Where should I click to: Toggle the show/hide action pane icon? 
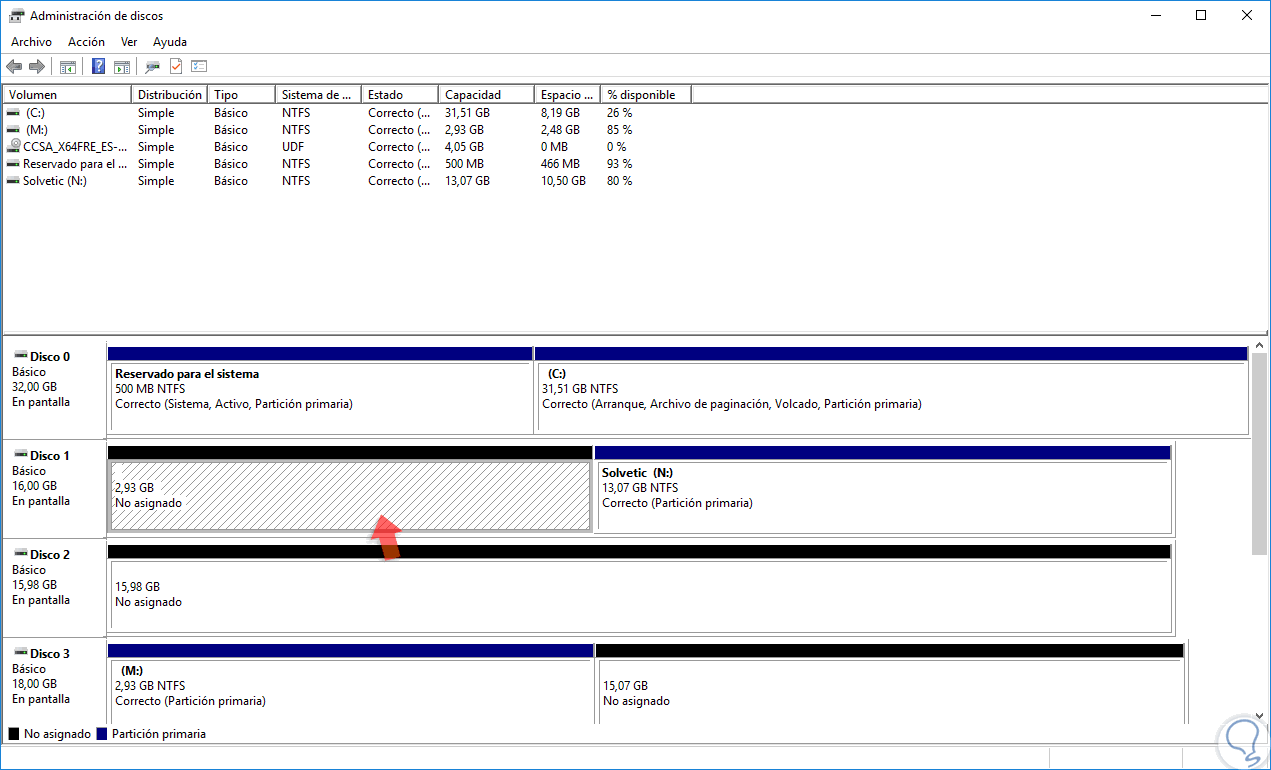[122, 67]
